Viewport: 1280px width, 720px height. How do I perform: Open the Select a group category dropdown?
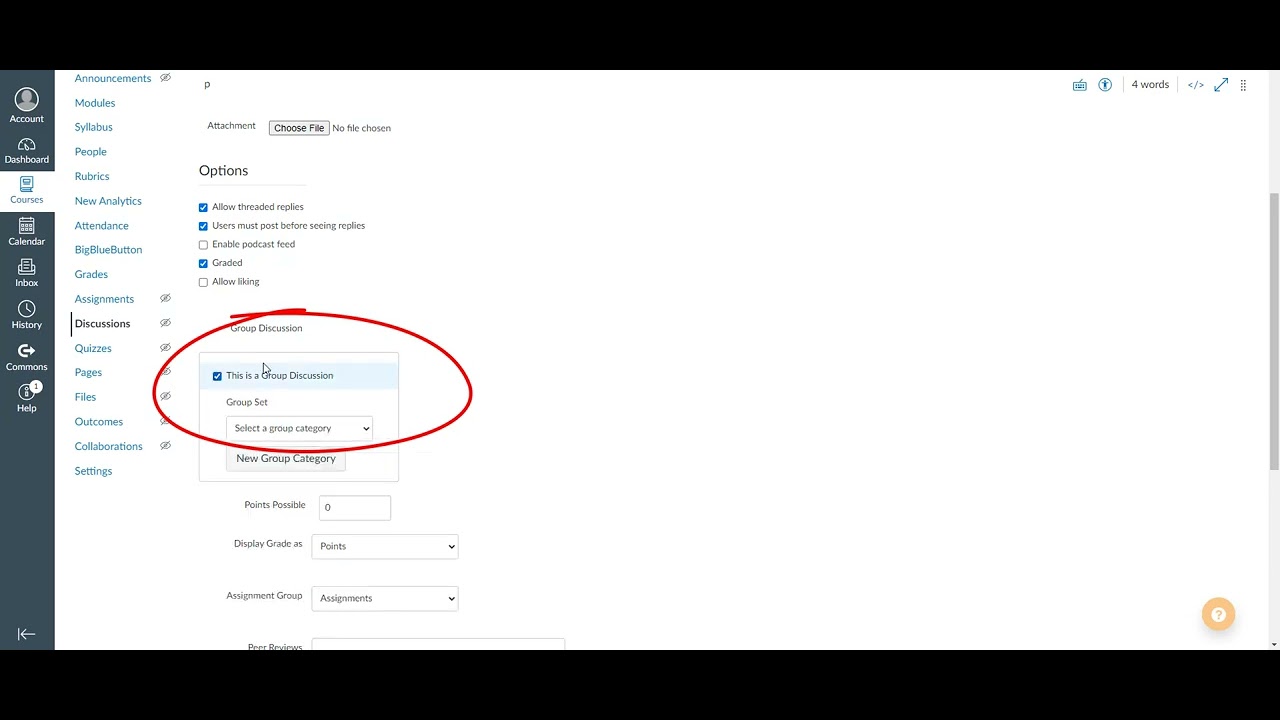299,428
